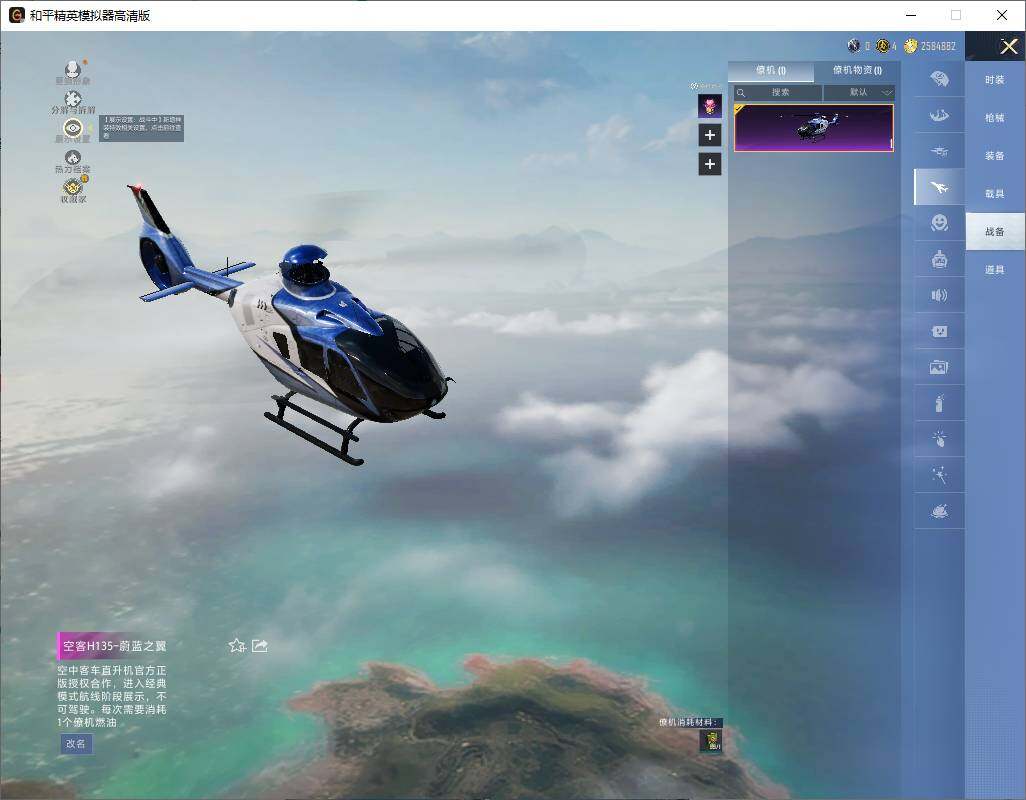
Task: Close the inventory with the white X
Action: (x=1008, y=46)
